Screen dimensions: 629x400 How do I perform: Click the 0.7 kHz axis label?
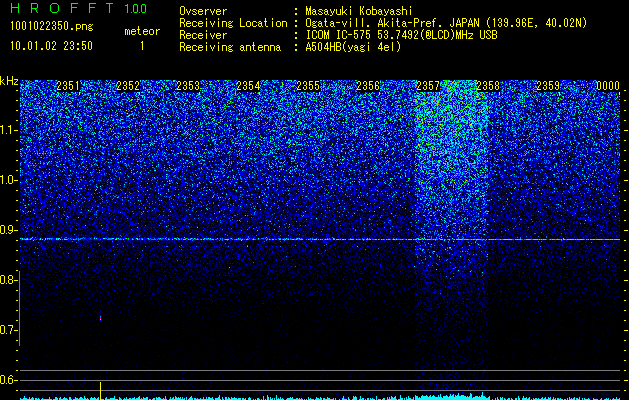[x=8, y=330]
